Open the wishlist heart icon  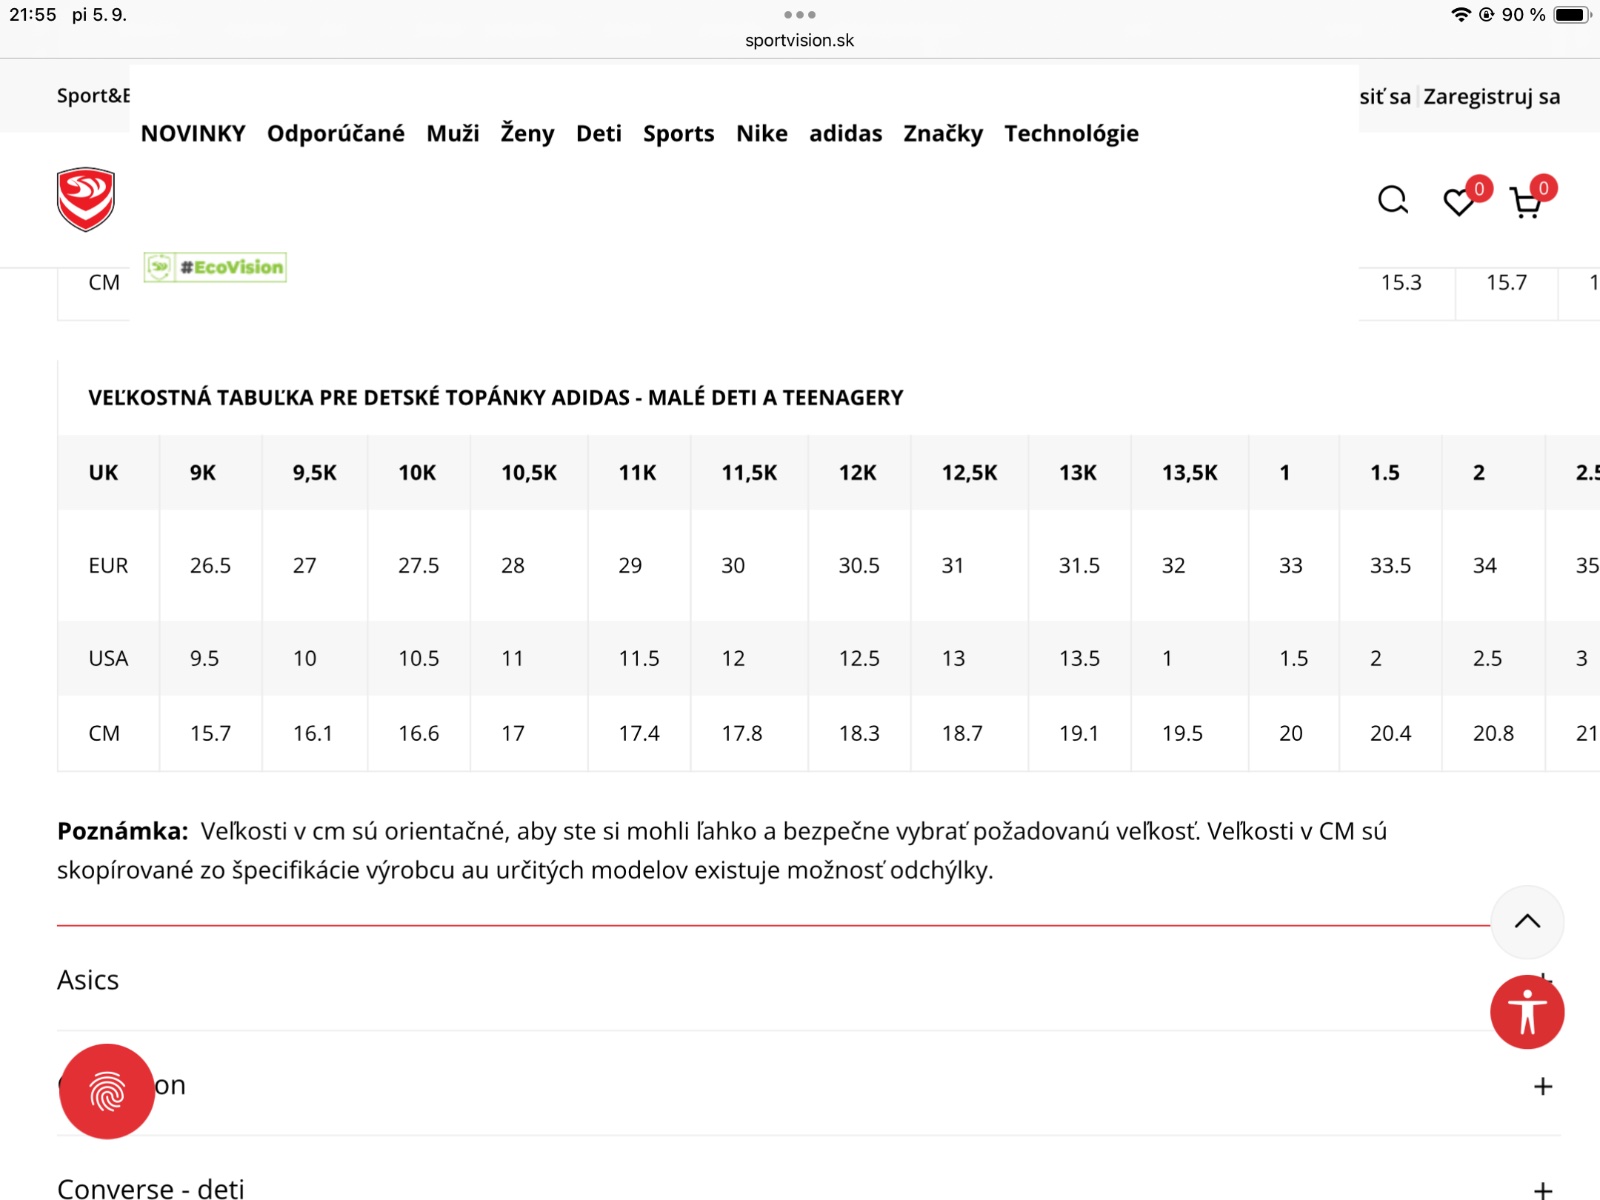click(x=1460, y=202)
